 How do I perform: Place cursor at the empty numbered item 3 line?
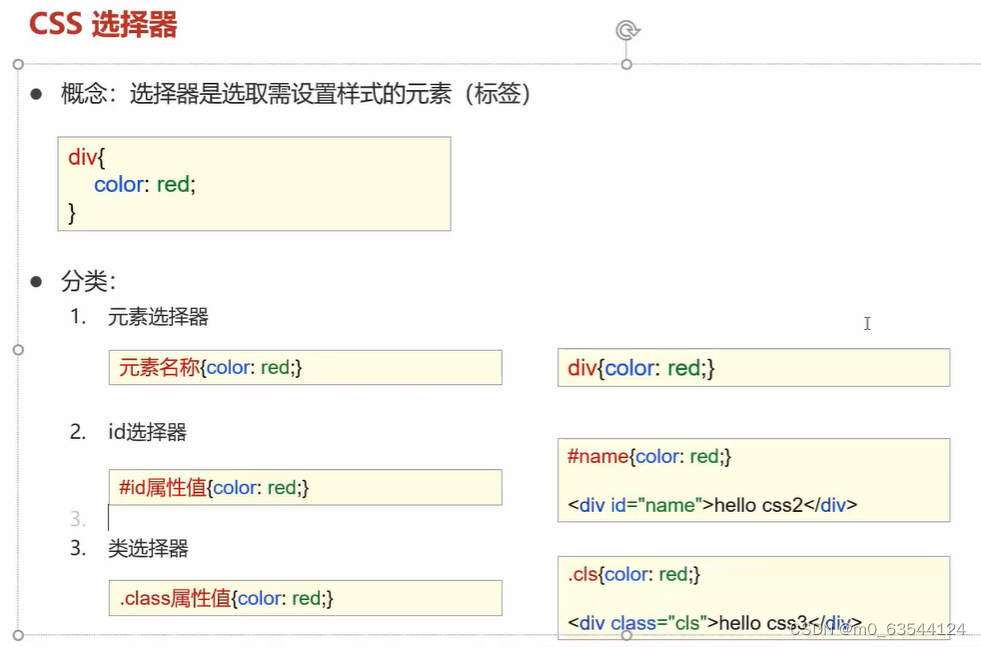coord(108,518)
